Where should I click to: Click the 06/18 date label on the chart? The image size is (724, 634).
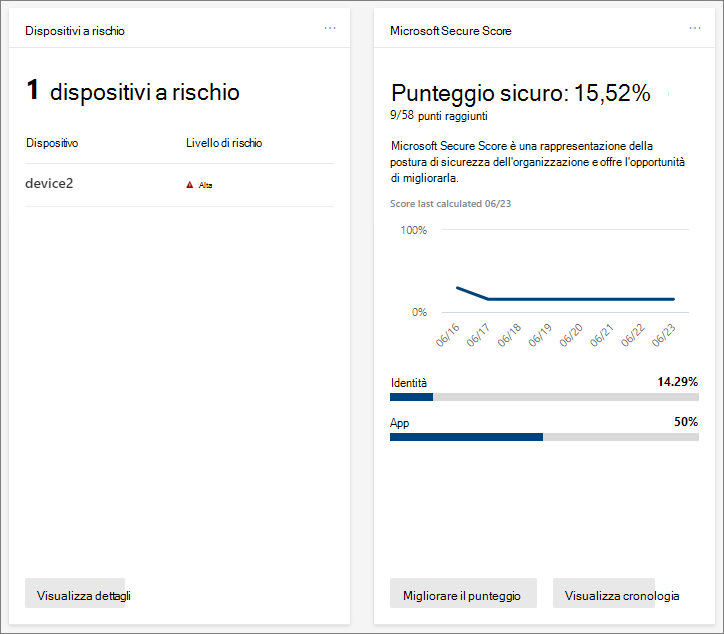click(509, 335)
